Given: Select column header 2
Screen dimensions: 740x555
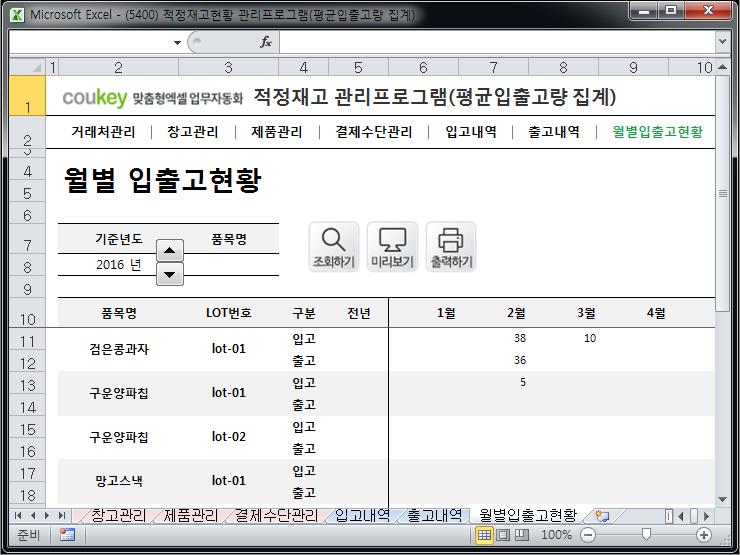Looking at the screenshot, I should coord(118,67).
